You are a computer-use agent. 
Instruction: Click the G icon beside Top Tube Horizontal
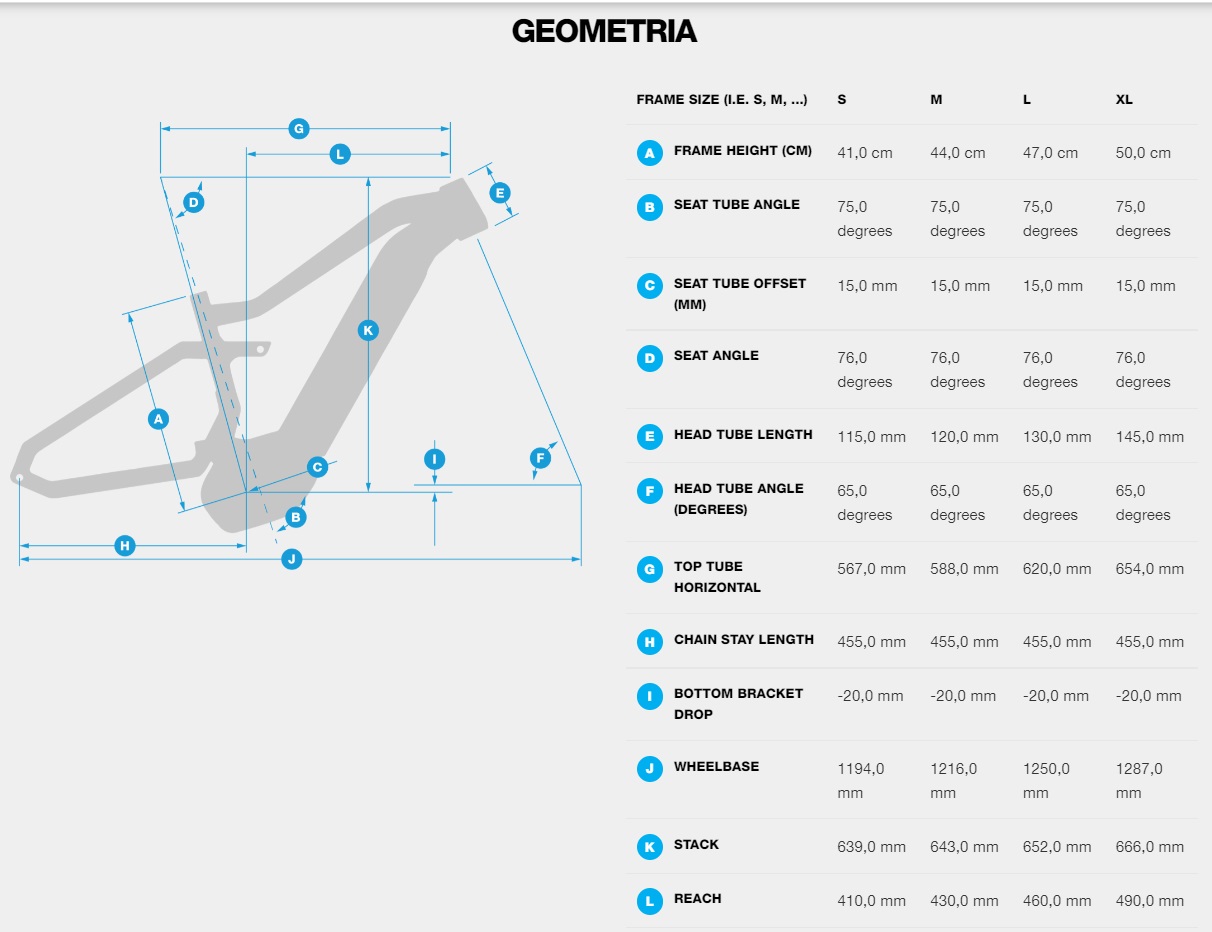(650, 570)
